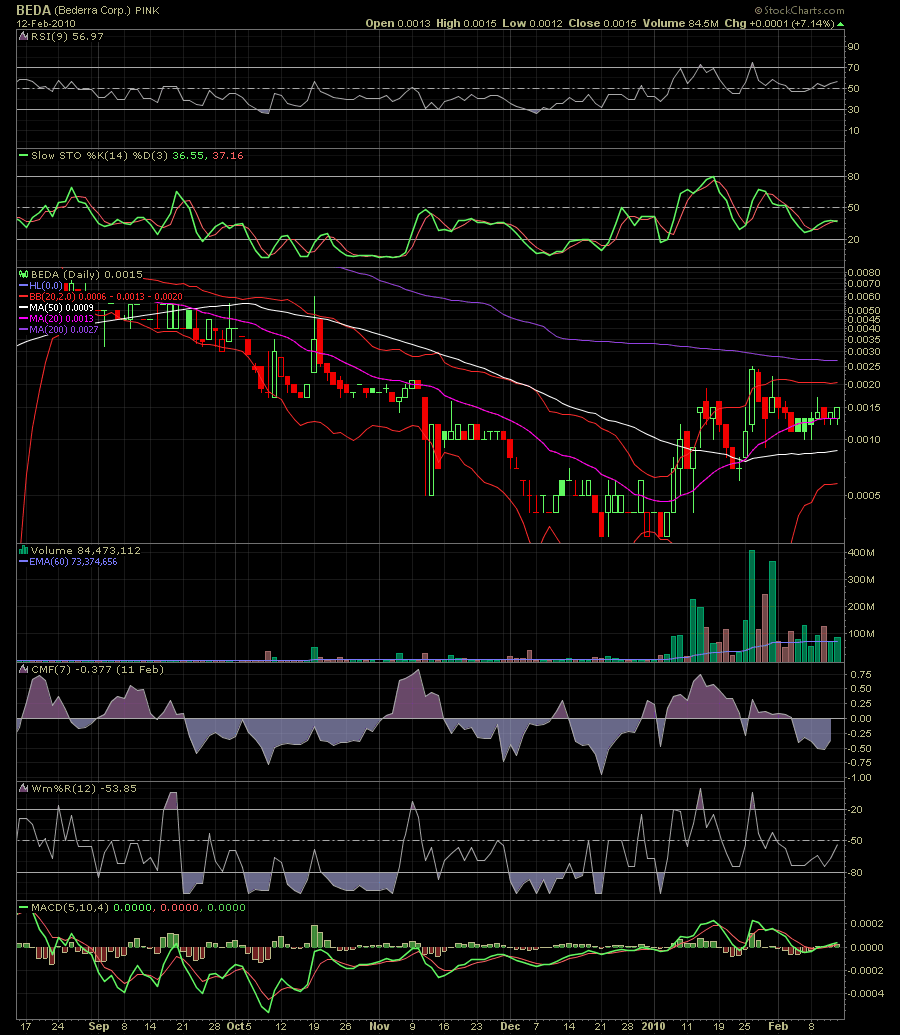
Task: Click the '80' Slow STO axis label
Action: 853,176
